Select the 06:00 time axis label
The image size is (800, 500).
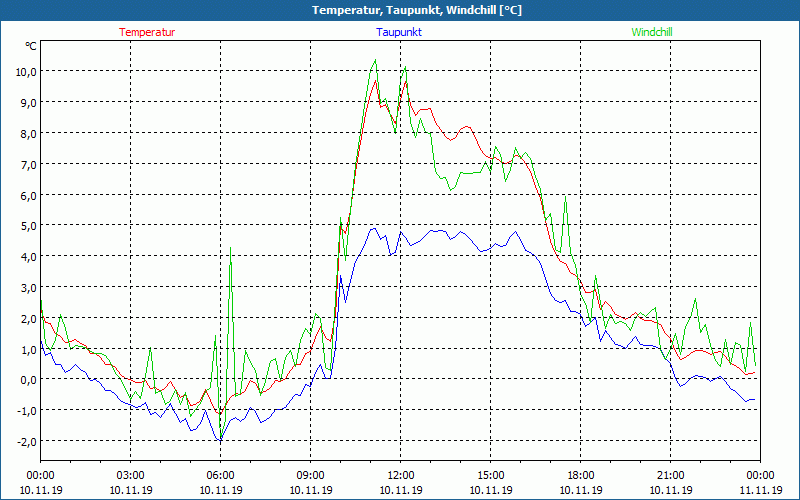[221, 475]
